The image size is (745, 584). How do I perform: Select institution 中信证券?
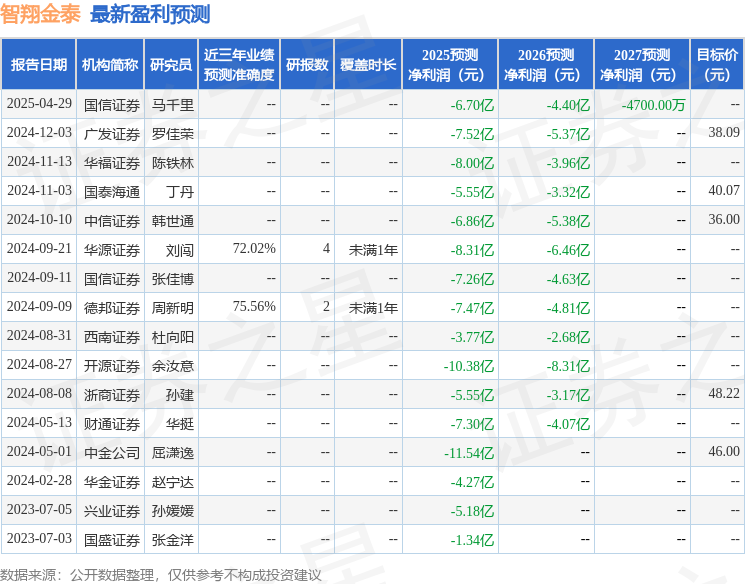pyautogui.click(x=112, y=220)
